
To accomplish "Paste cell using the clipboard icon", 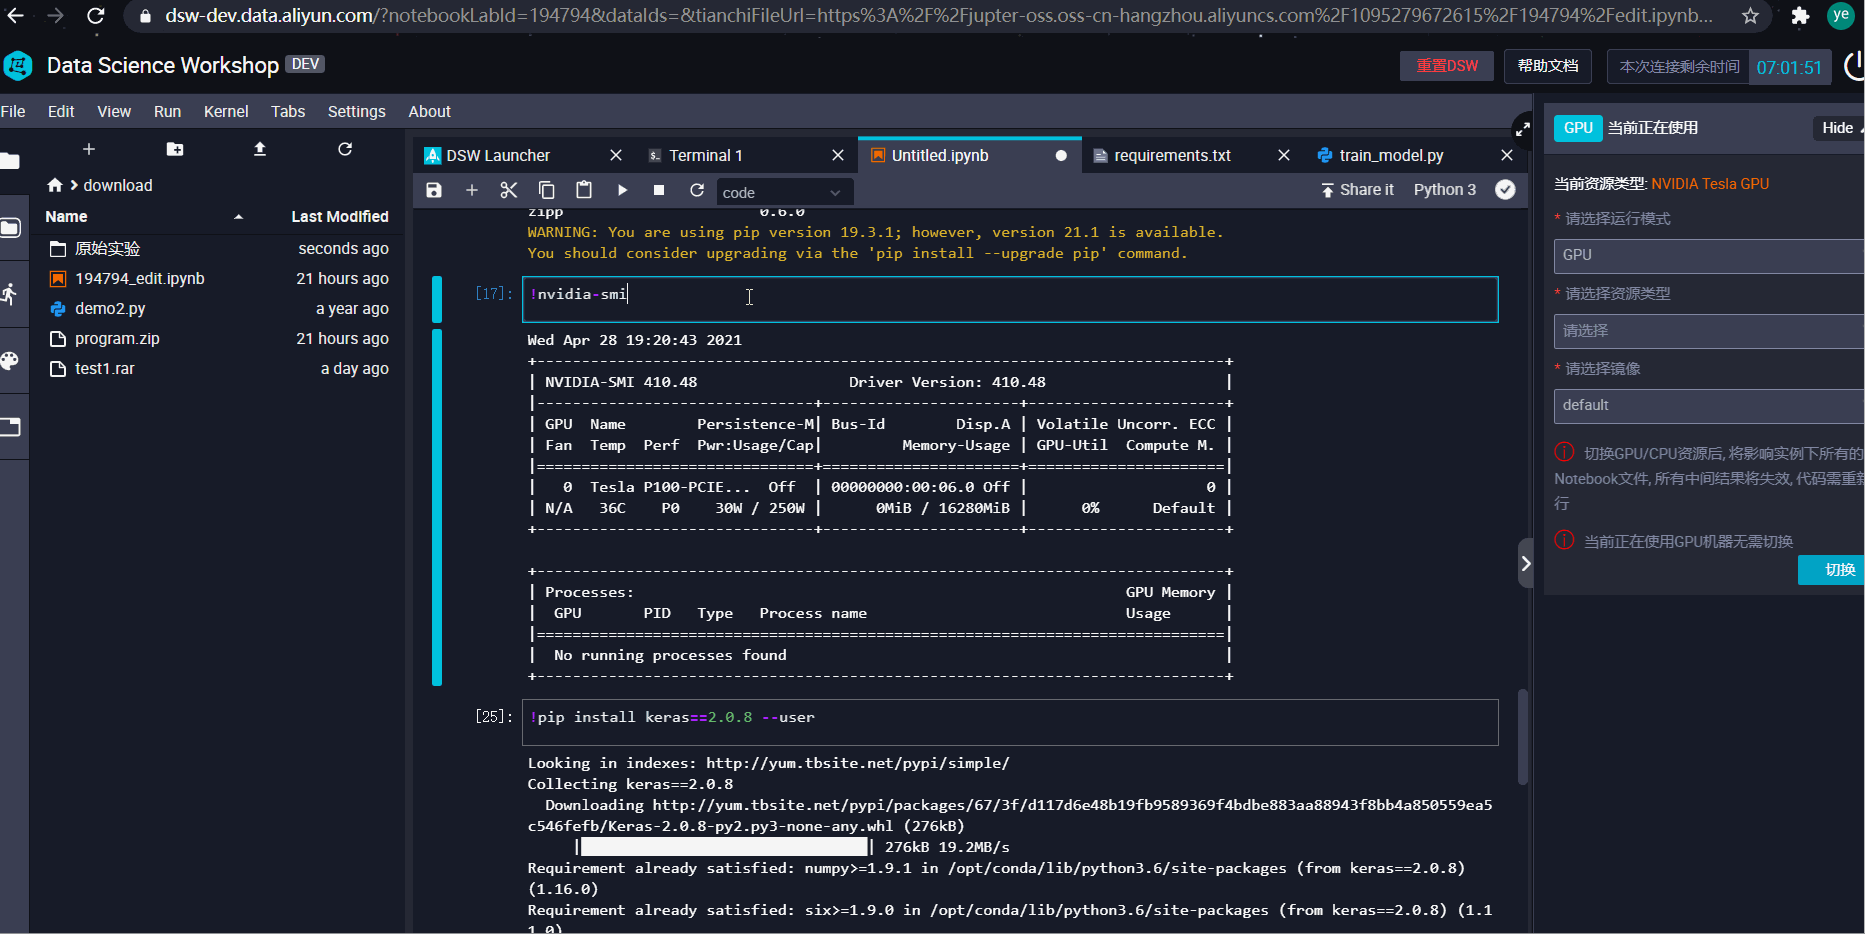I will 584,190.
